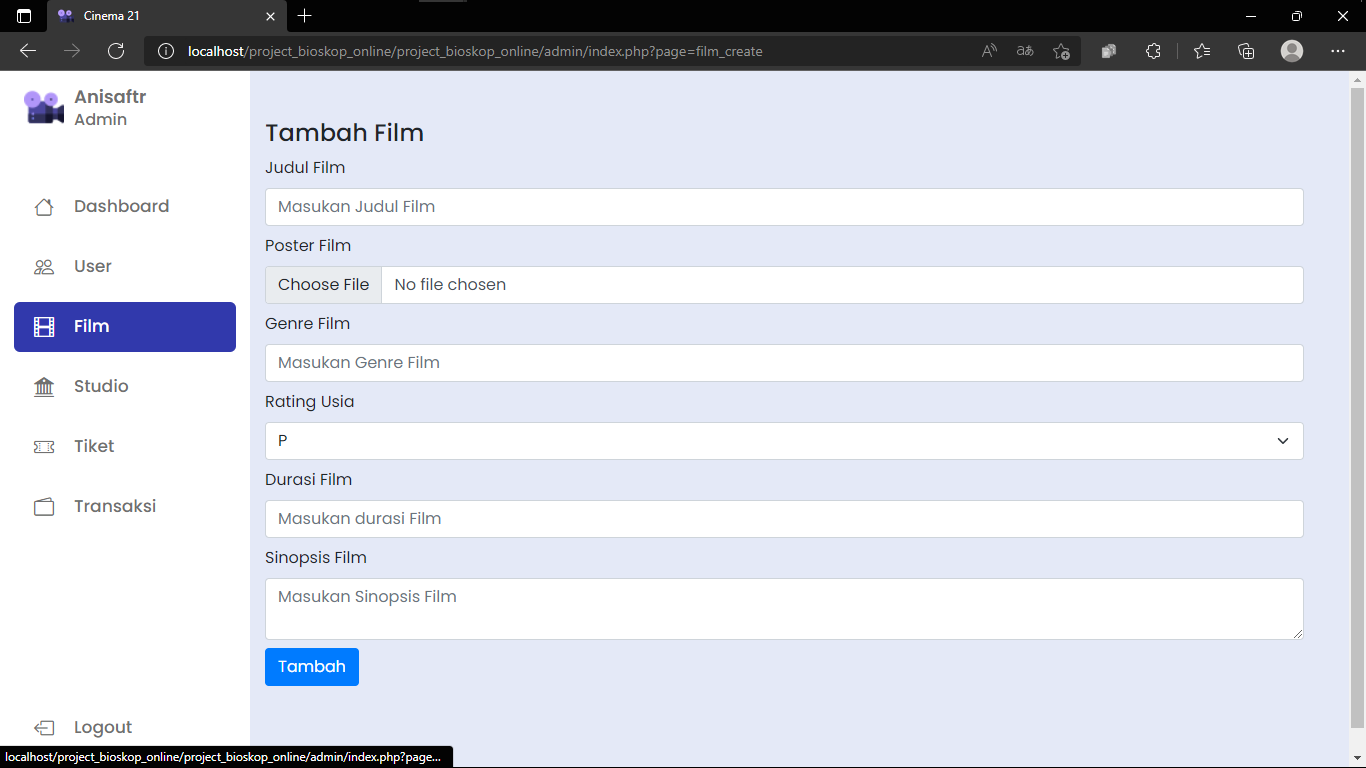Click inside the Masukan Judul Film field
The height and width of the screenshot is (768, 1366).
click(784, 206)
